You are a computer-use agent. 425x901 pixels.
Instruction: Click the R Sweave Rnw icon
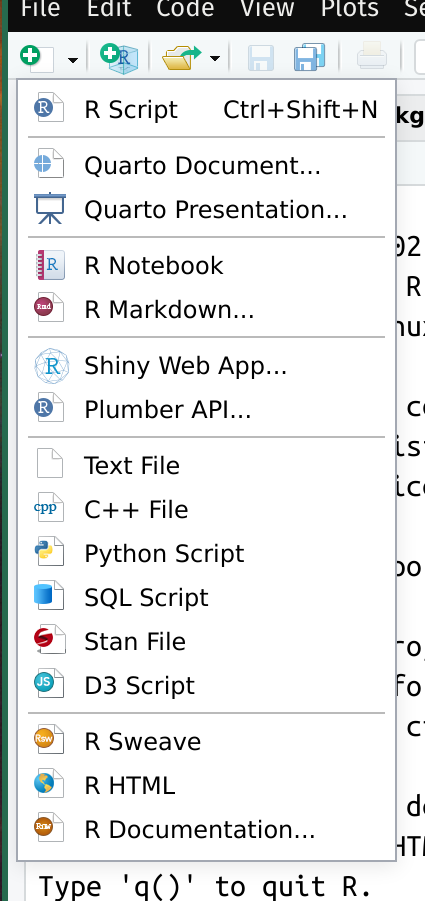point(49,740)
